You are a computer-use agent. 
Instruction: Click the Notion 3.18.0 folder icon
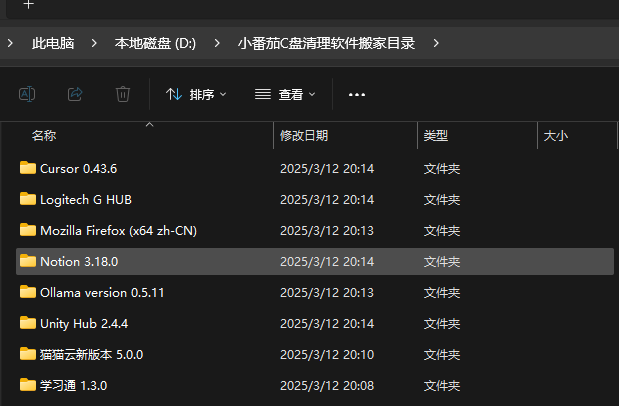point(28,261)
